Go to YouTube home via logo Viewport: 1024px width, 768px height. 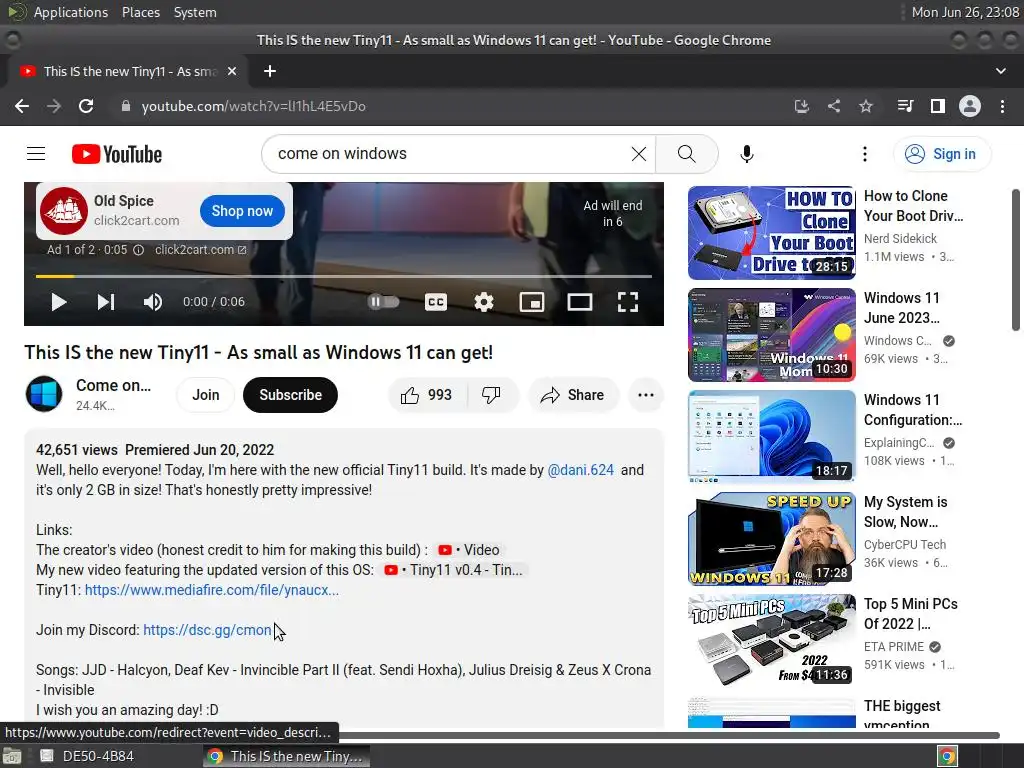[x=117, y=154]
